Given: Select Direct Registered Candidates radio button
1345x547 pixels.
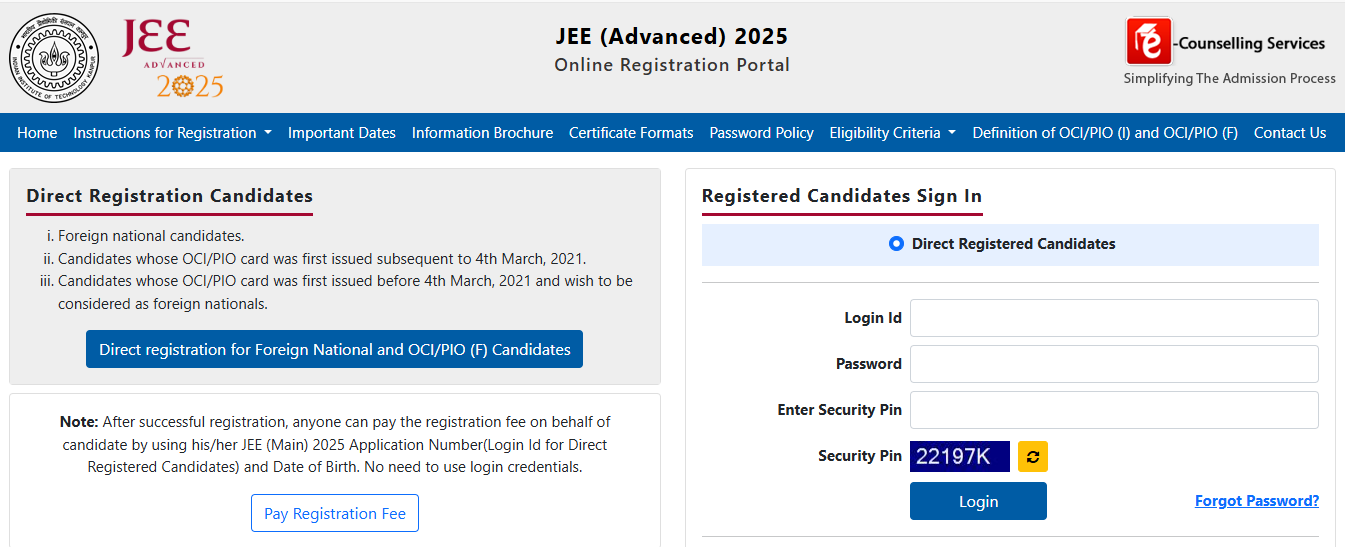Looking at the screenshot, I should coord(896,244).
